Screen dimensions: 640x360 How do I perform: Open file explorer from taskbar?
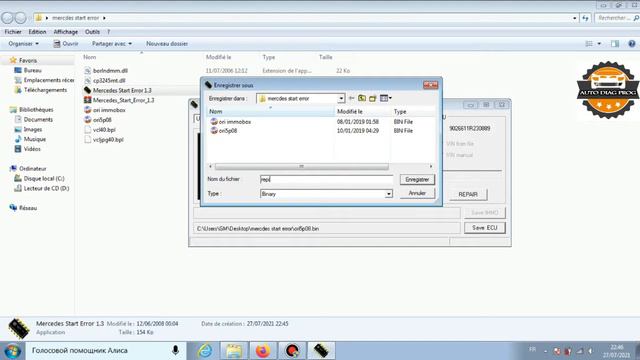pyautogui.click(x=234, y=351)
